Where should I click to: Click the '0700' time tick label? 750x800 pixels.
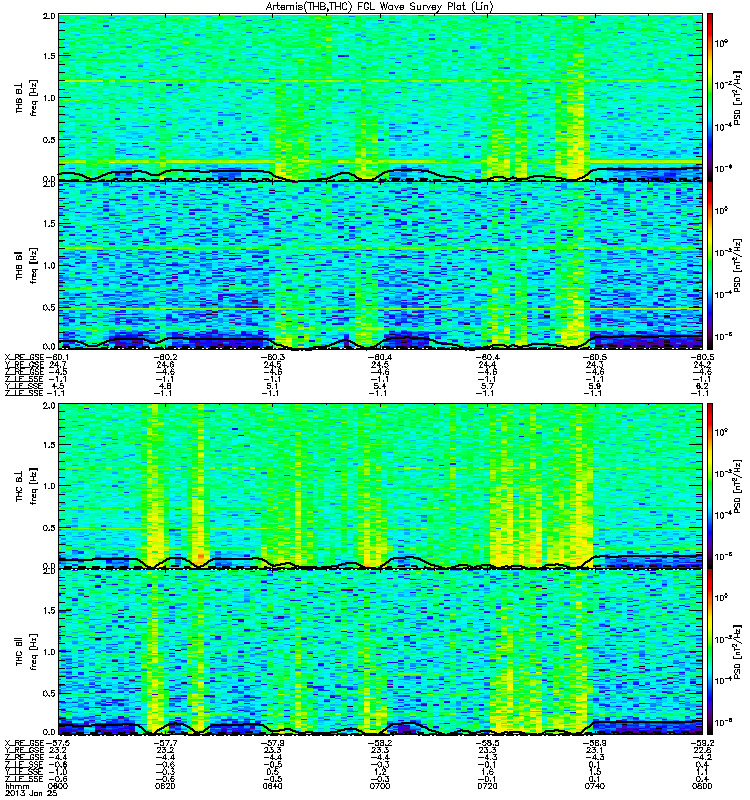click(x=380, y=786)
